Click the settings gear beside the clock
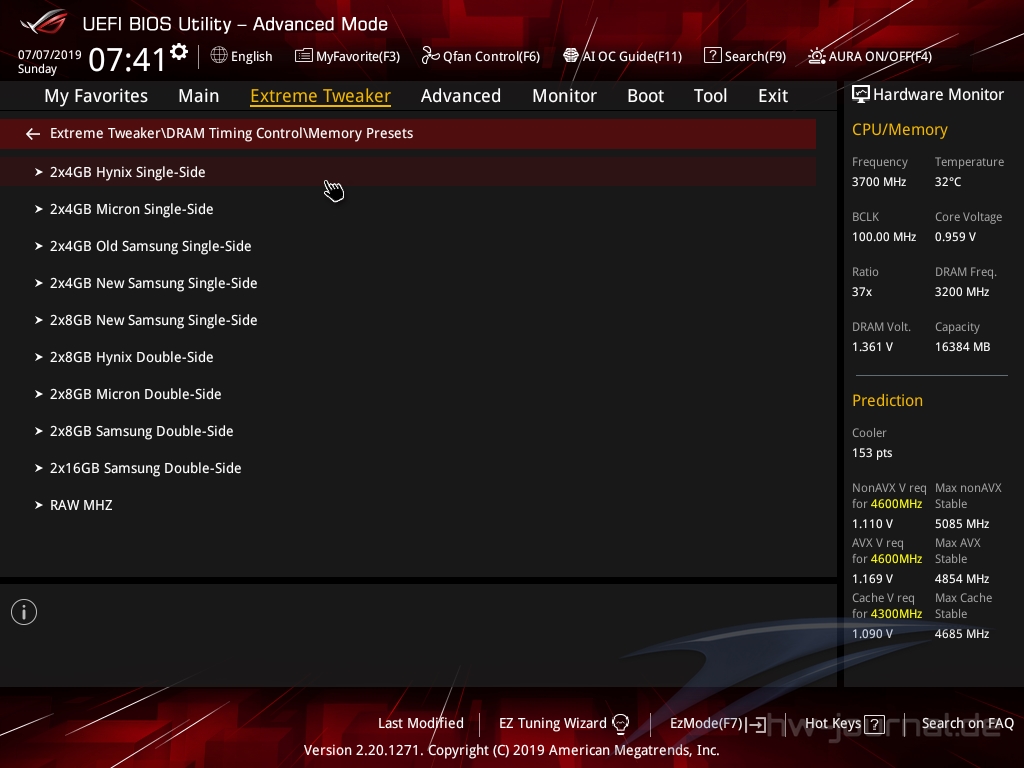 pos(179,52)
